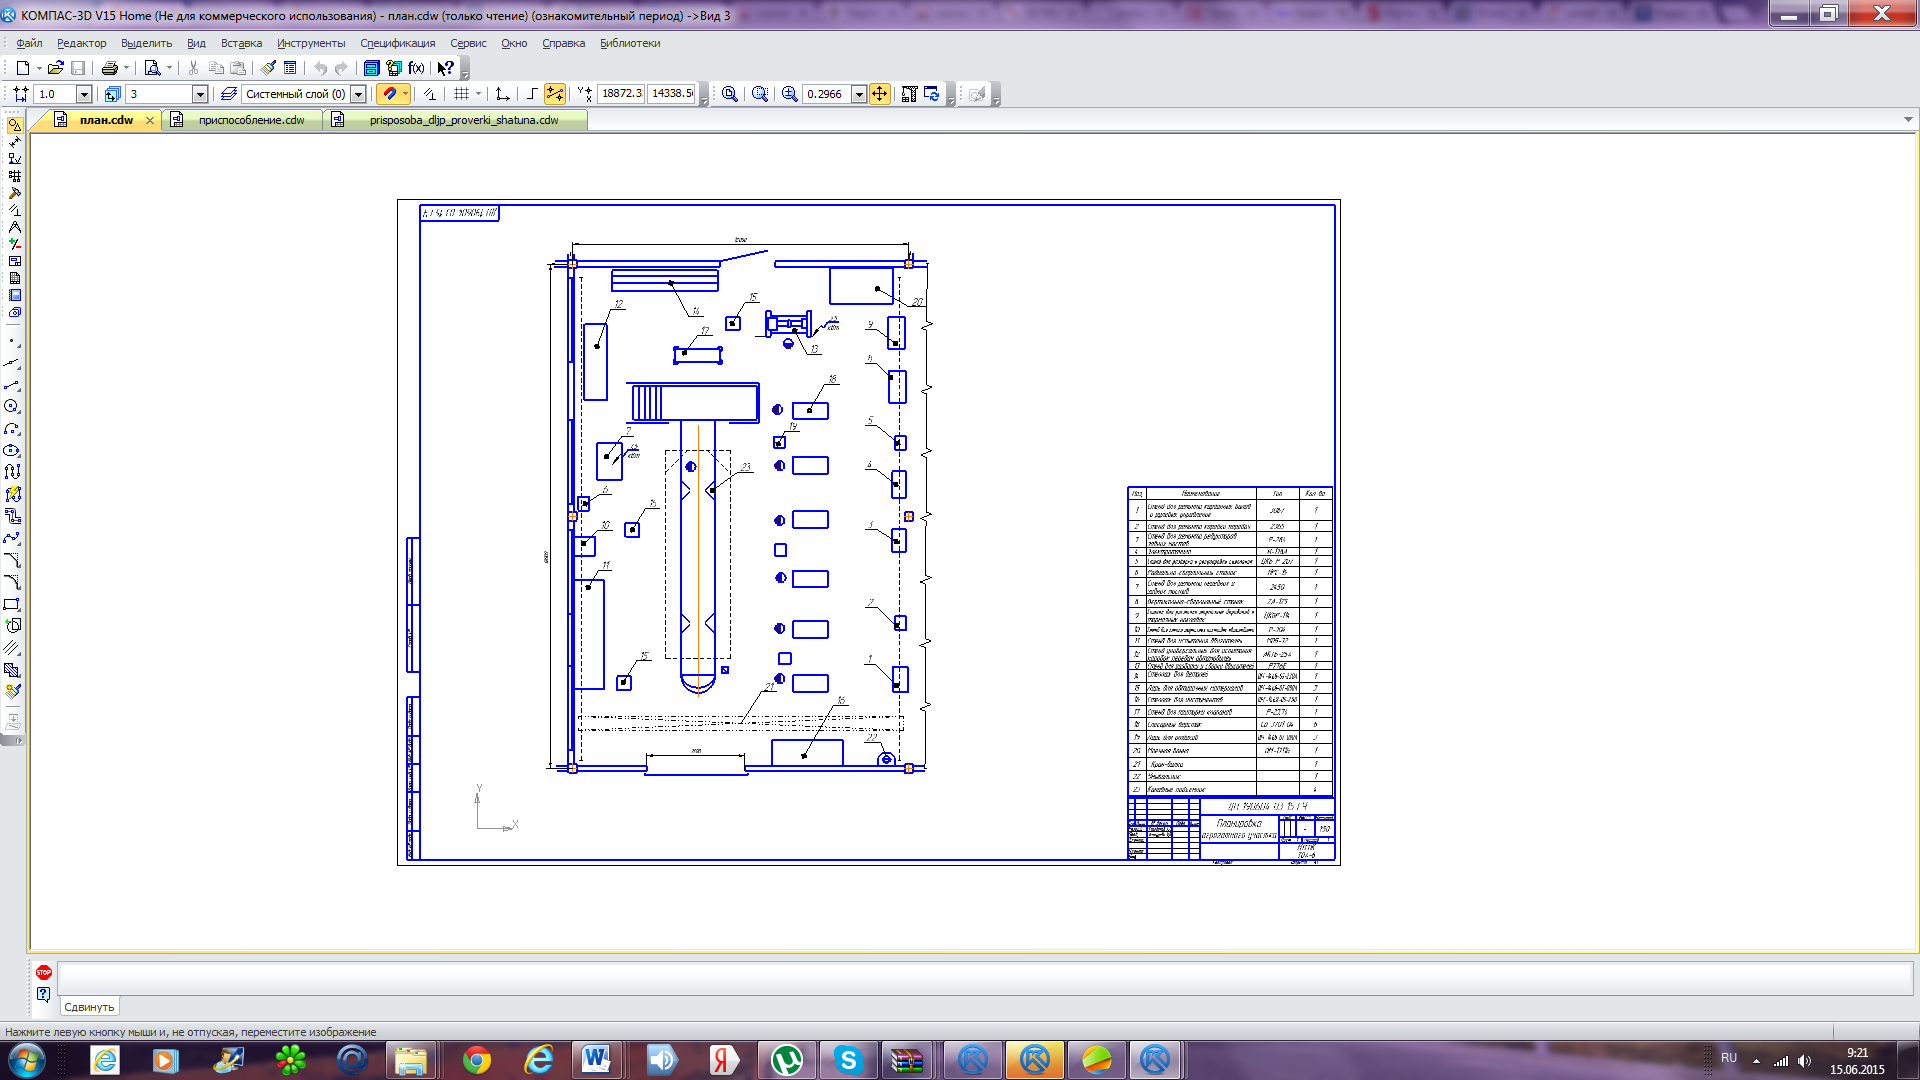Toggle the grid display button

click(x=461, y=94)
